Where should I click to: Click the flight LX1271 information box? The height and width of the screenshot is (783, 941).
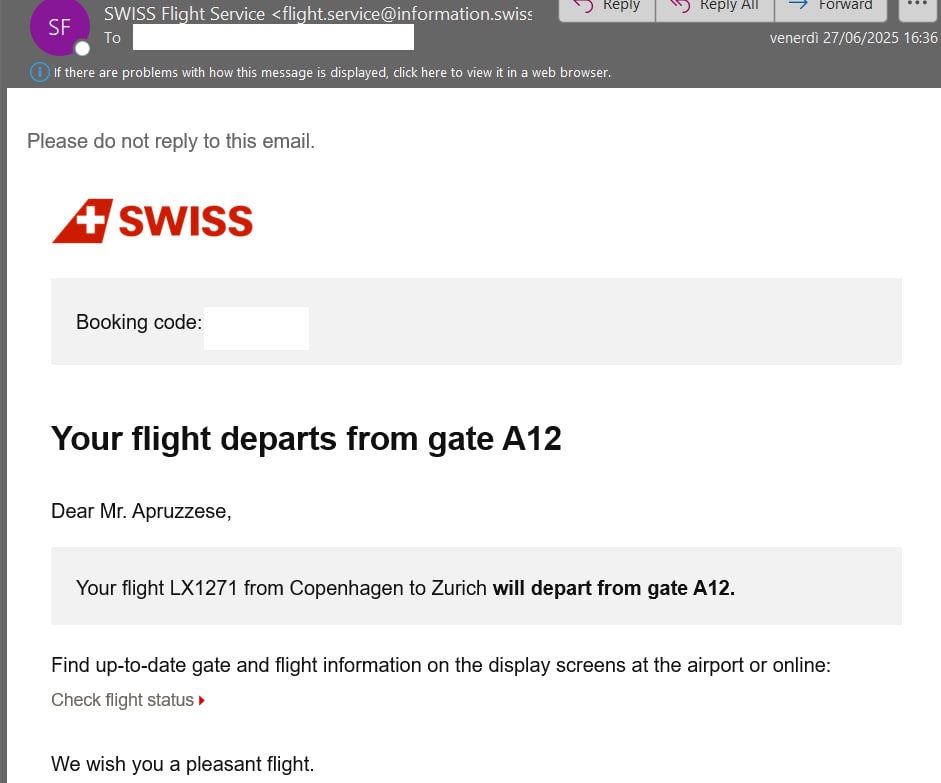(476, 586)
